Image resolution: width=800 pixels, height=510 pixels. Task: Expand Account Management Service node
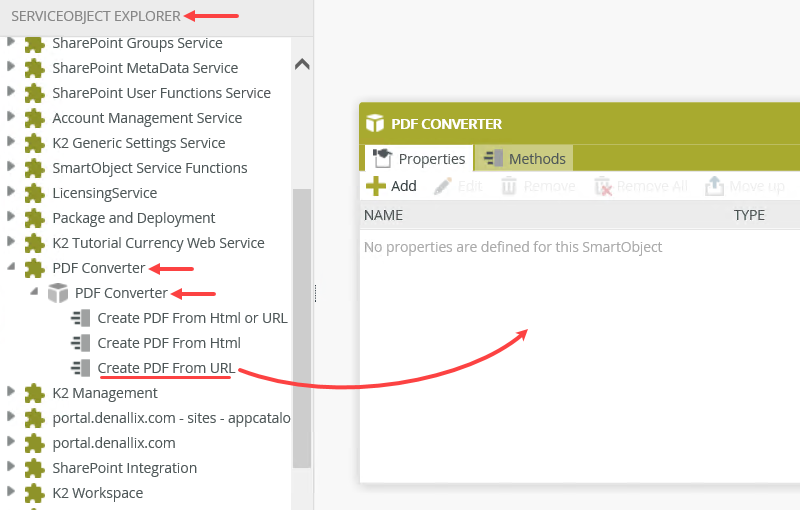11,116
